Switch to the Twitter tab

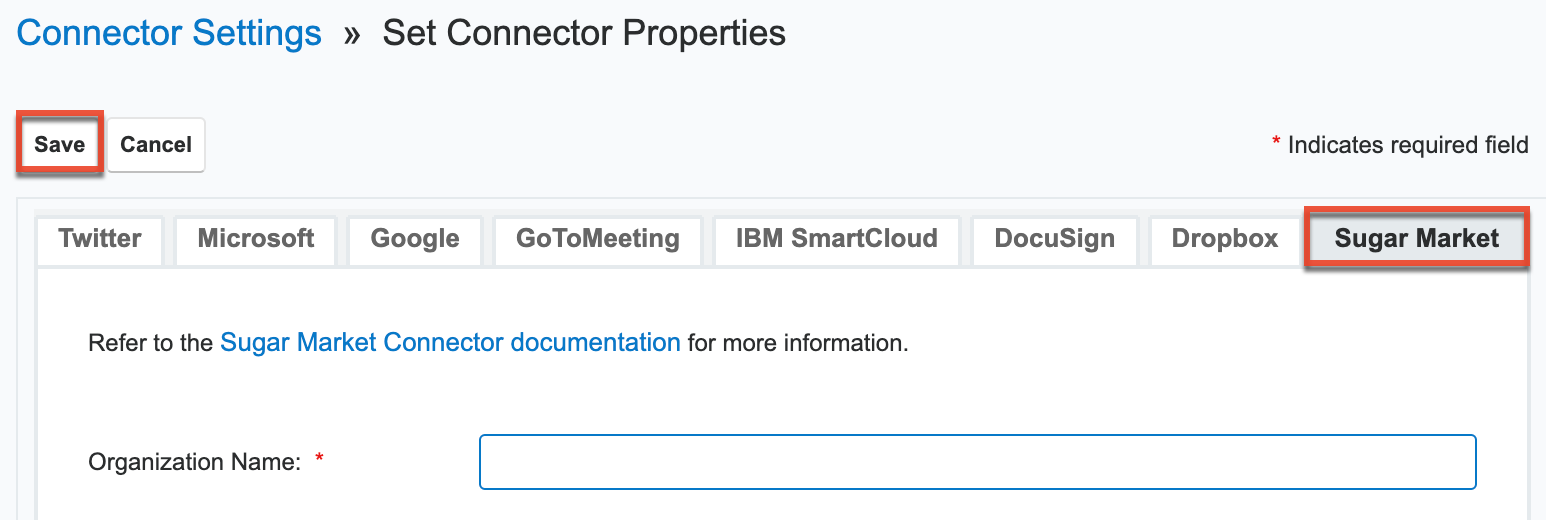(100, 239)
